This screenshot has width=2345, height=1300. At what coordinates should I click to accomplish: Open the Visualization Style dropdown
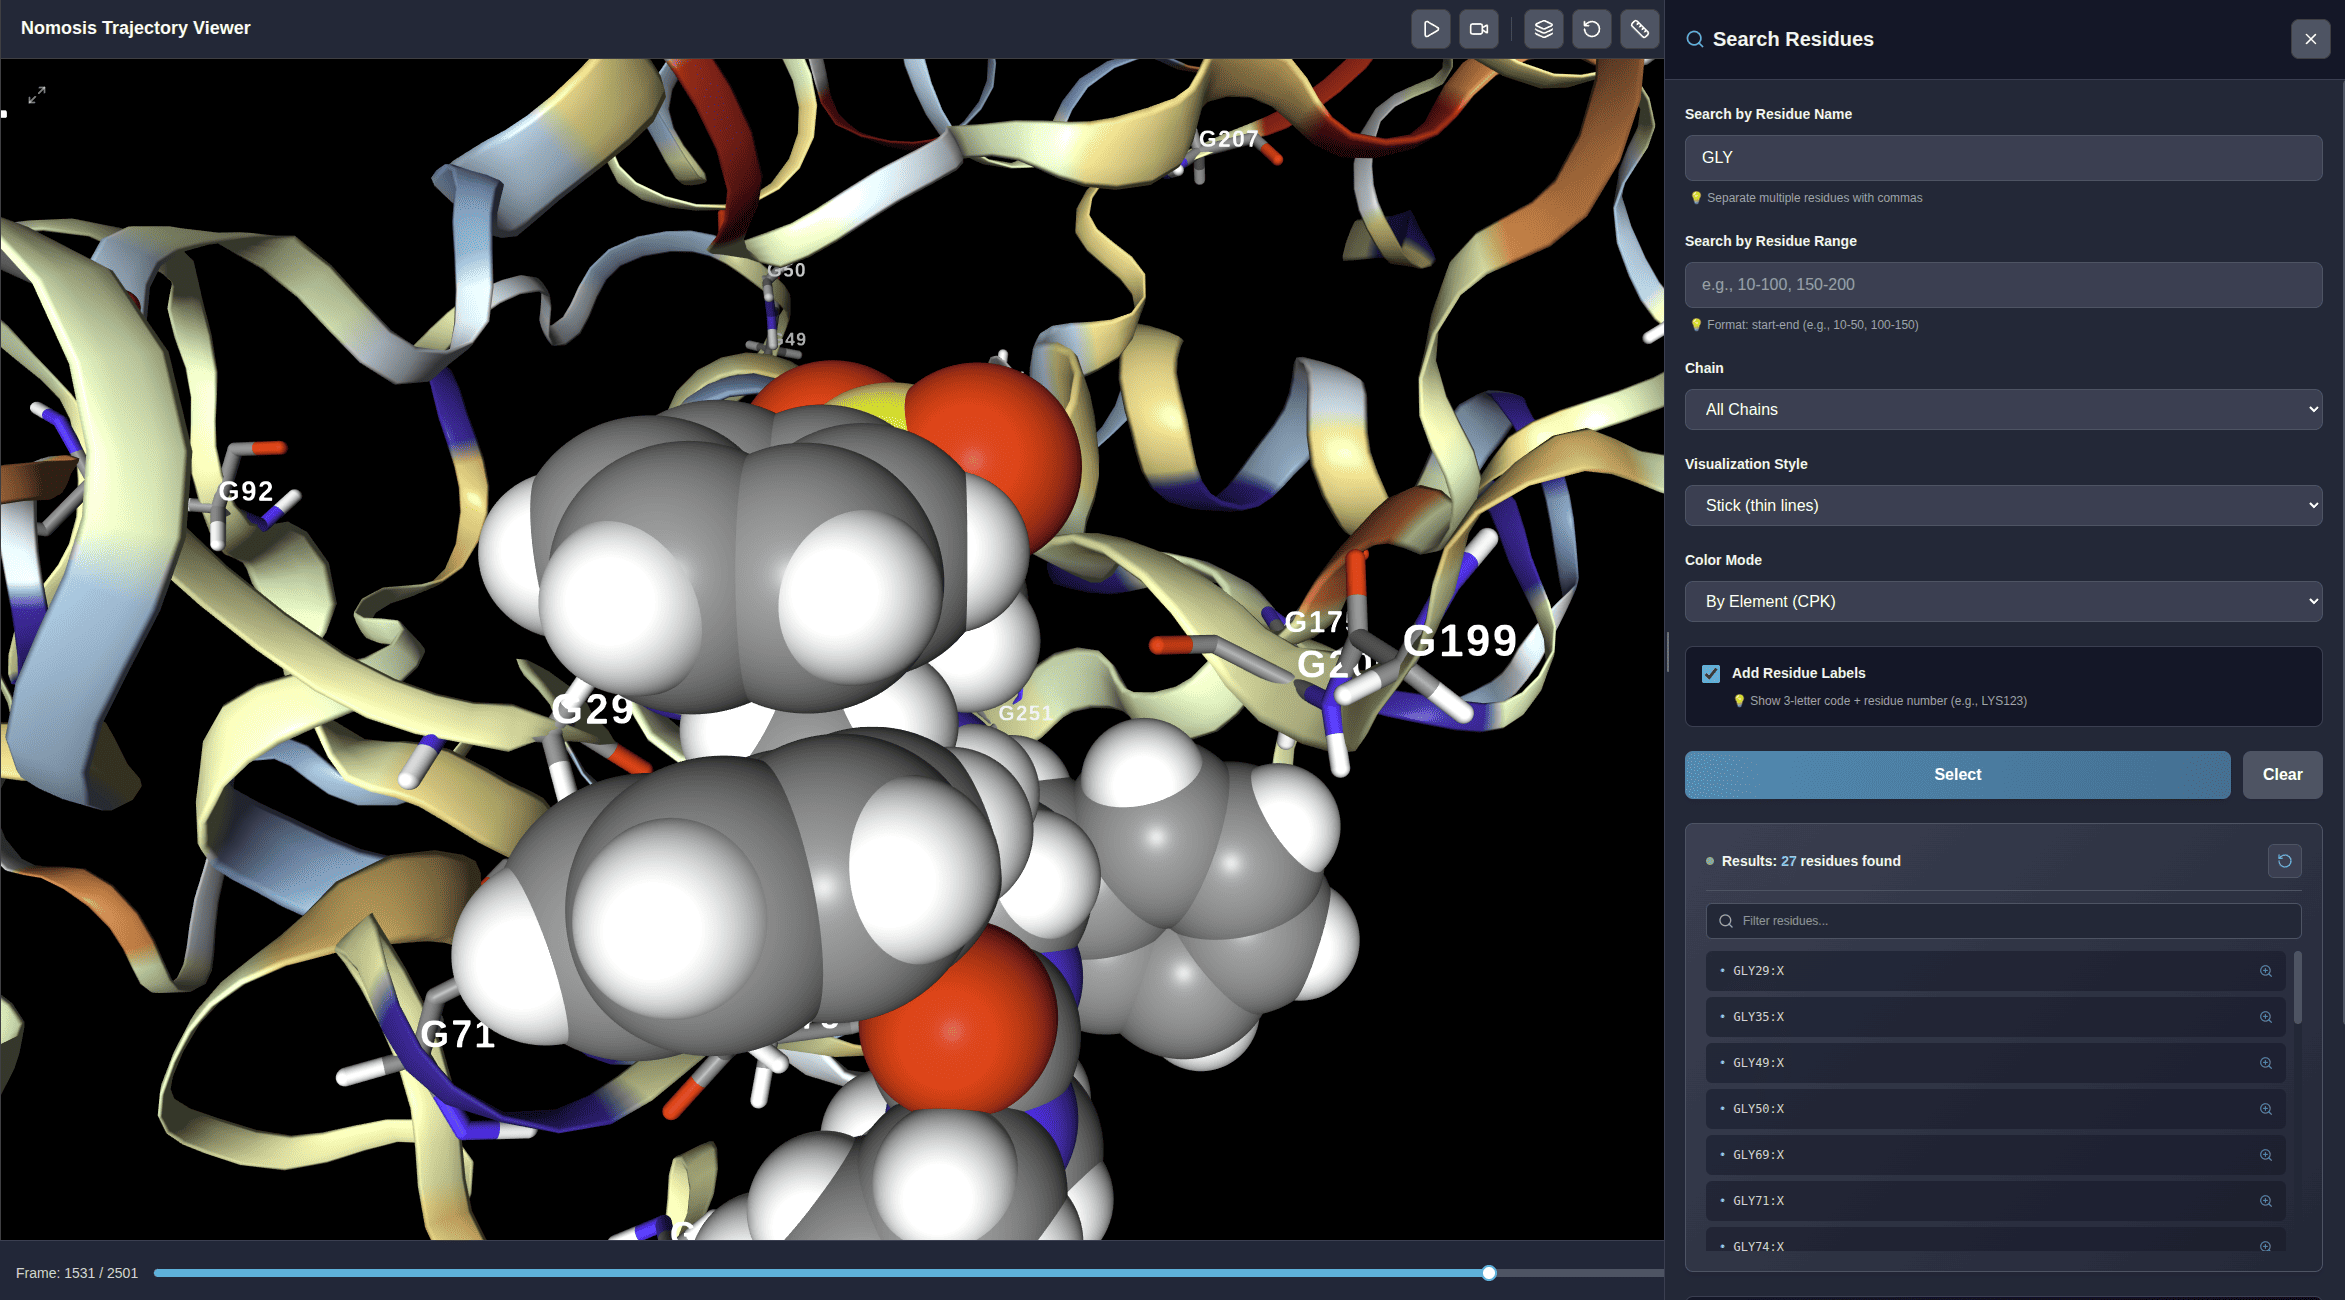(x=2003, y=506)
